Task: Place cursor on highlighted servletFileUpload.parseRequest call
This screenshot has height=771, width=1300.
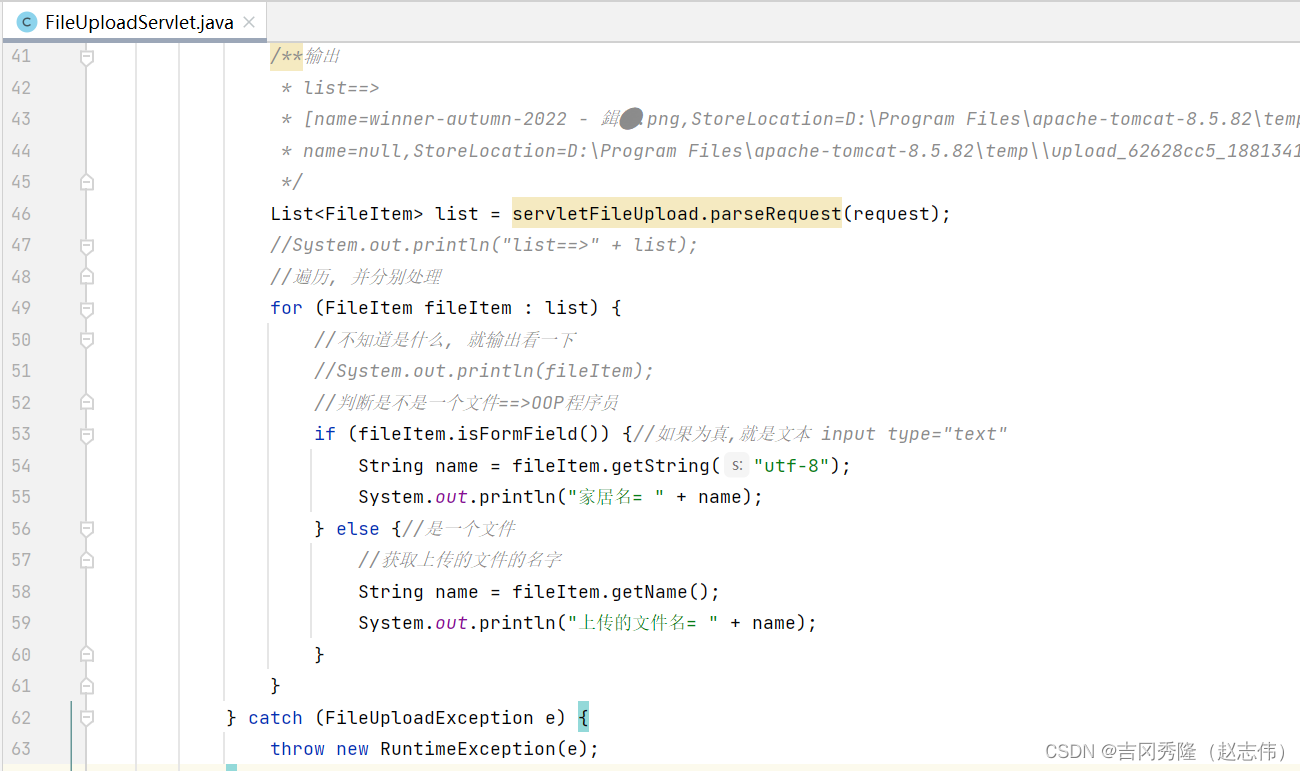Action: pos(677,214)
